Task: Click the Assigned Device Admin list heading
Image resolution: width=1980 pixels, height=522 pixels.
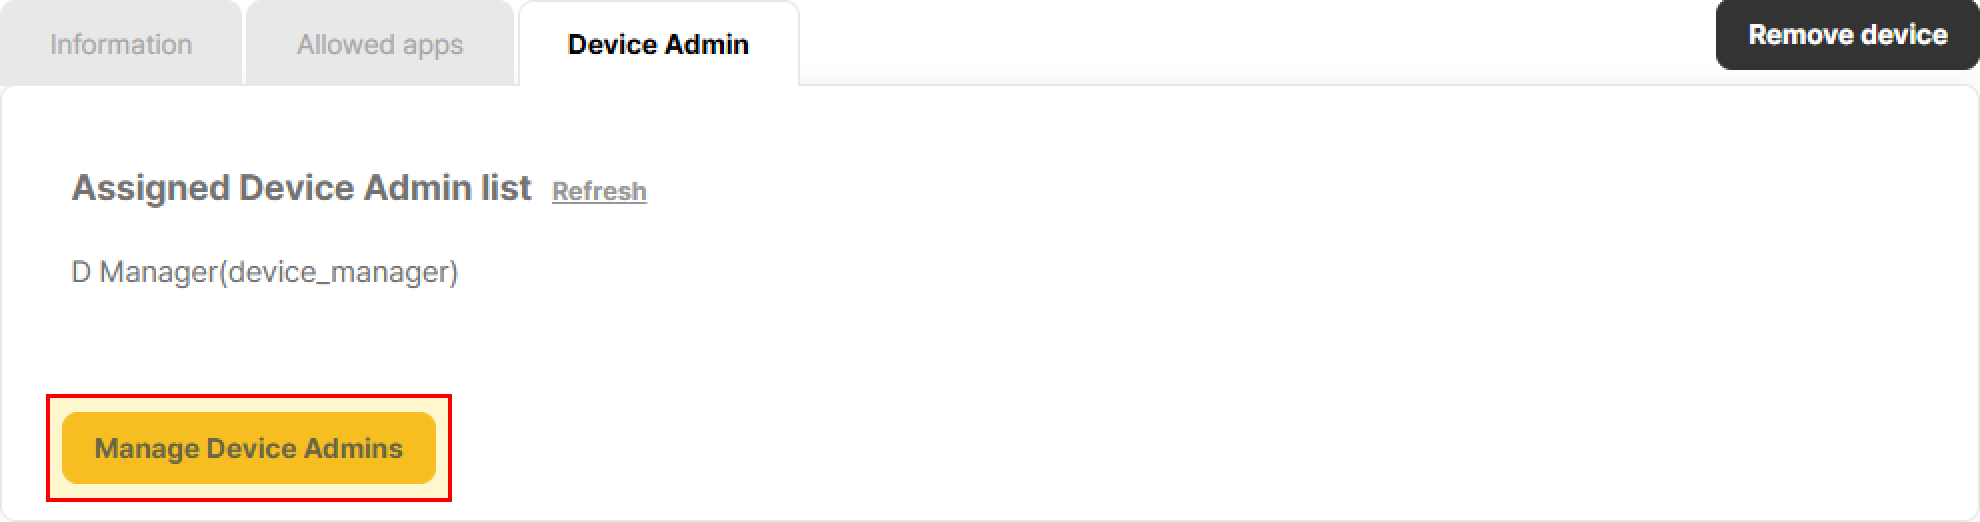Action: [x=301, y=188]
